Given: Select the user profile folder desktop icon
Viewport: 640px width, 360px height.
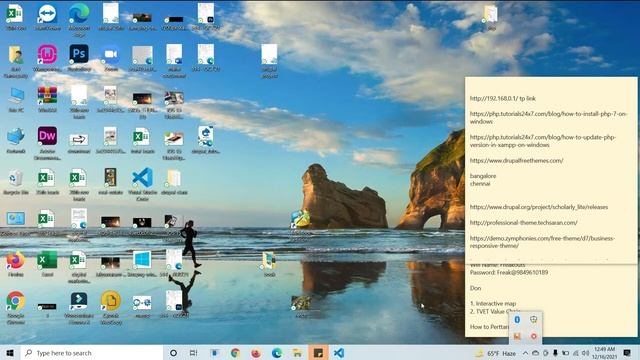Looking at the screenshot, I should (x=16, y=61).
